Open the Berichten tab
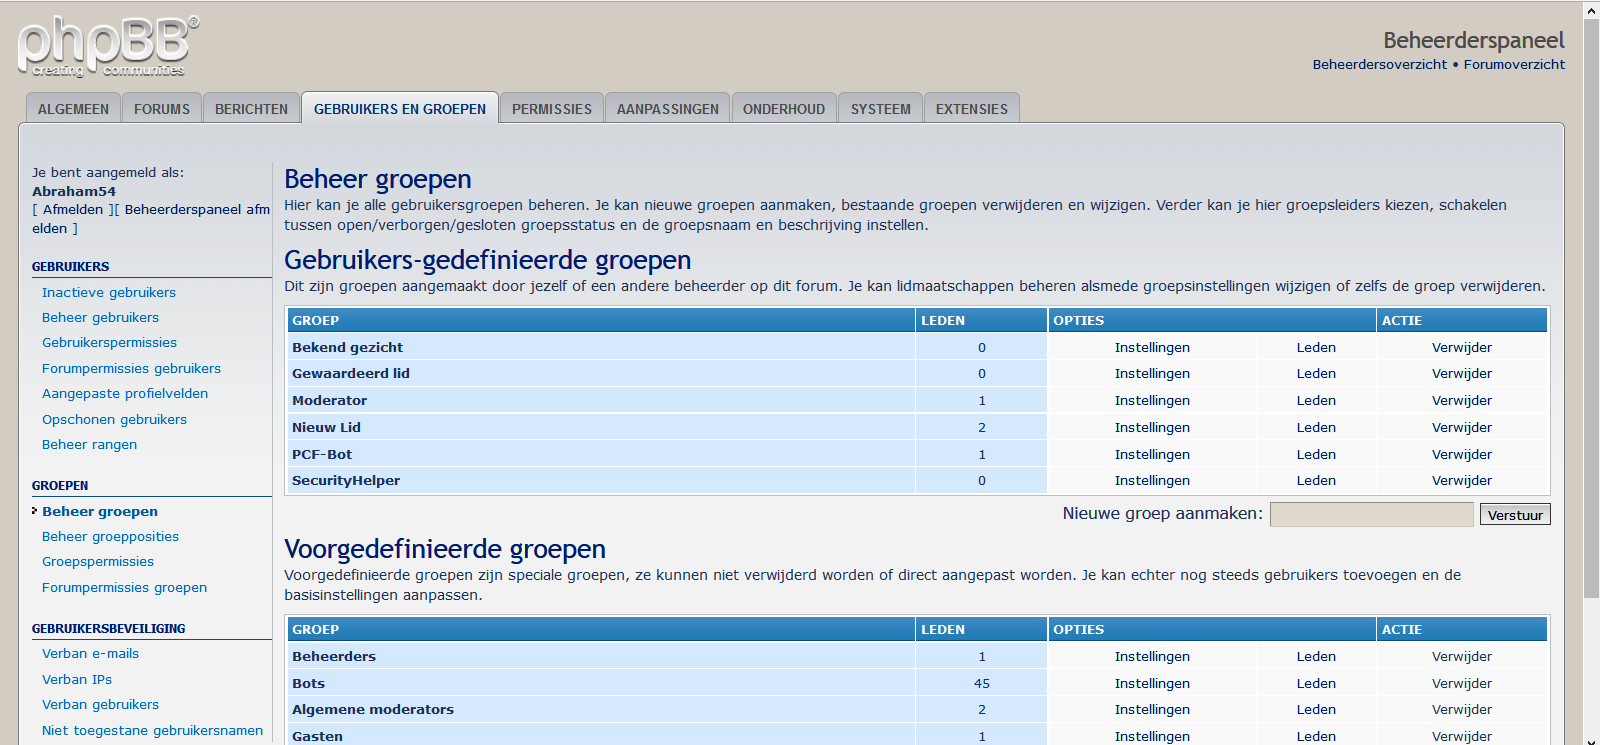This screenshot has width=1600, height=745. pyautogui.click(x=251, y=108)
